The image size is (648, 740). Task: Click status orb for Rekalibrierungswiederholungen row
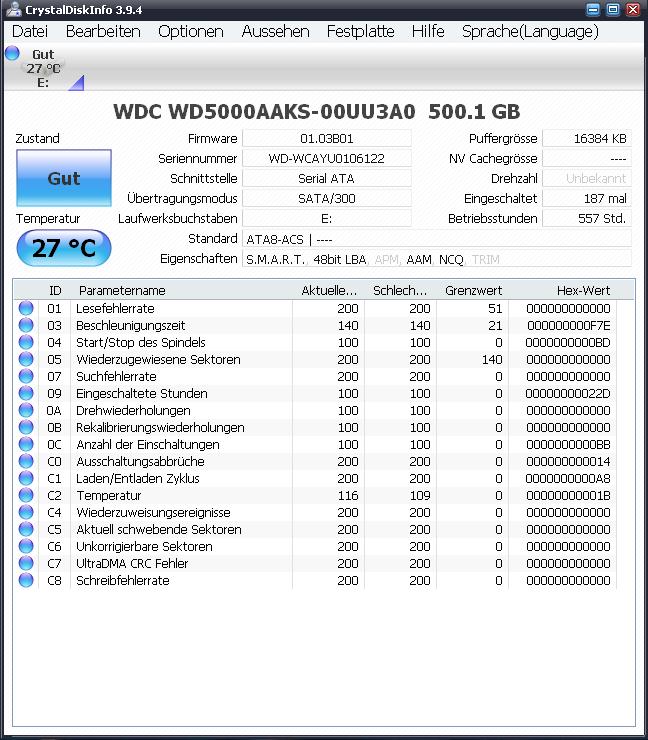26,427
